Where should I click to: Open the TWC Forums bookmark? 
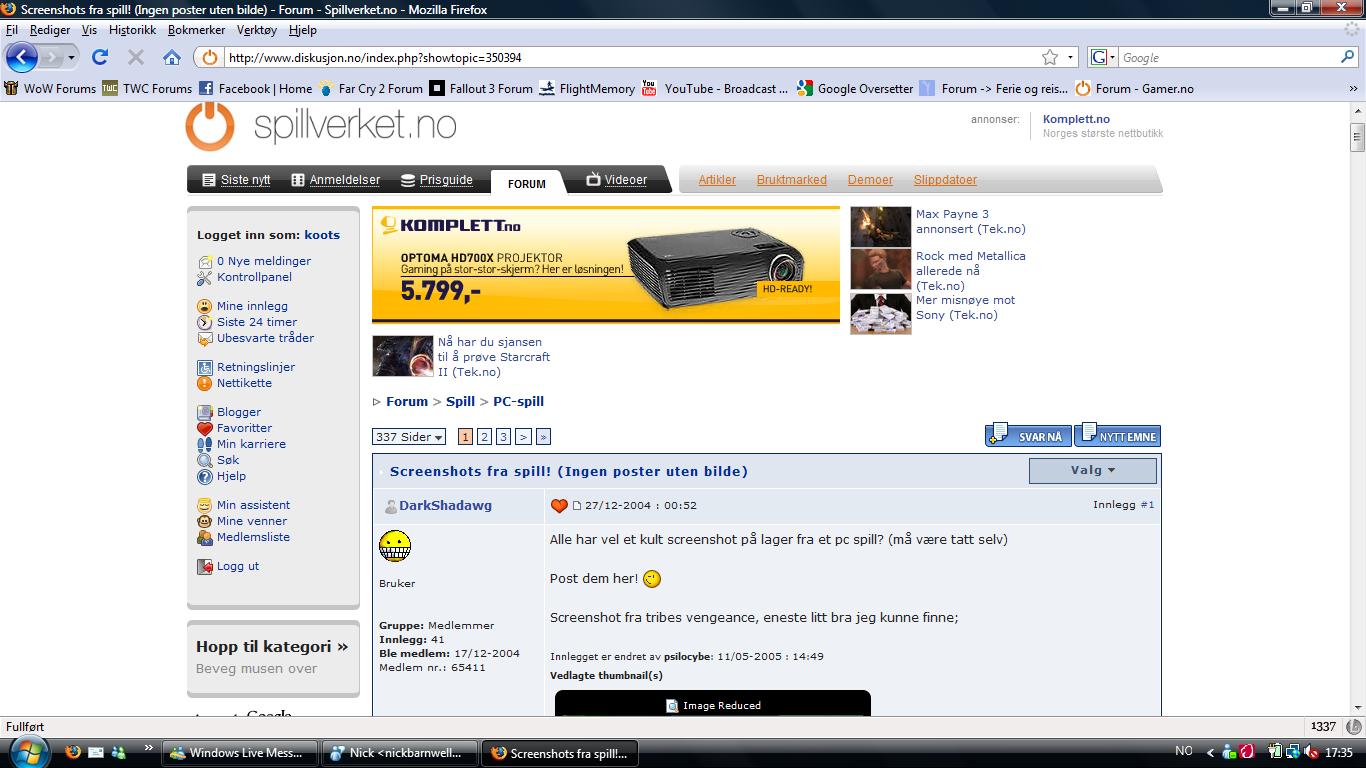pos(147,88)
